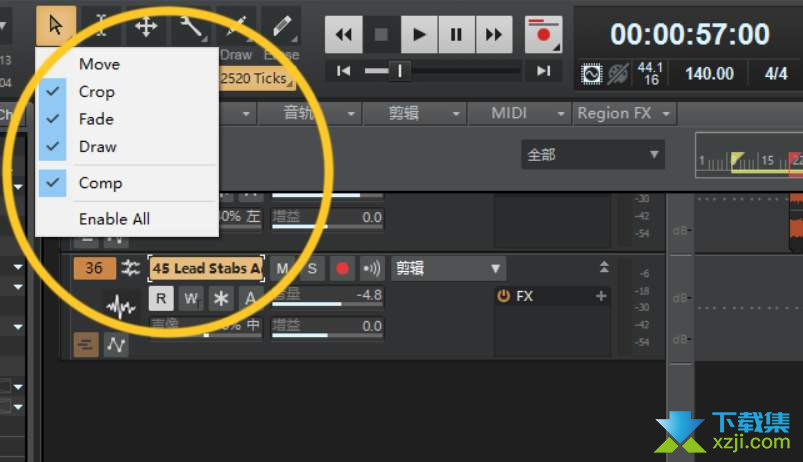Select the Edit tool wrench icon
This screenshot has height=462, width=803.
tap(191, 27)
